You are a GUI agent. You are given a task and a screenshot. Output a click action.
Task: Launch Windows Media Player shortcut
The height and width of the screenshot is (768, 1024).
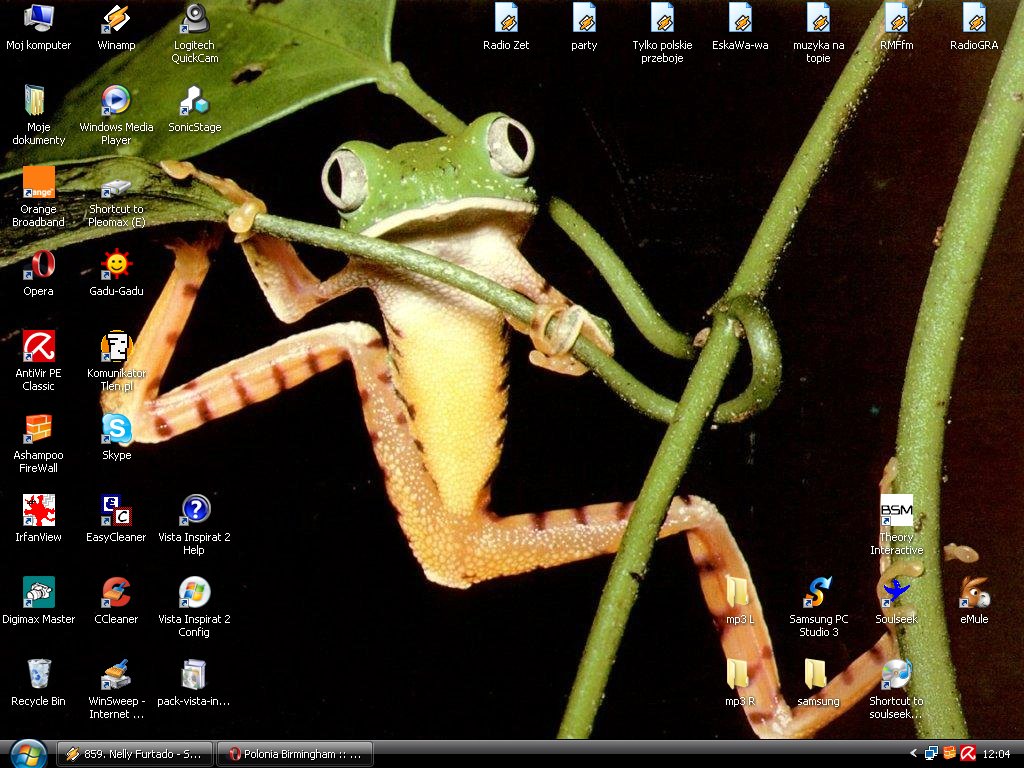116,102
